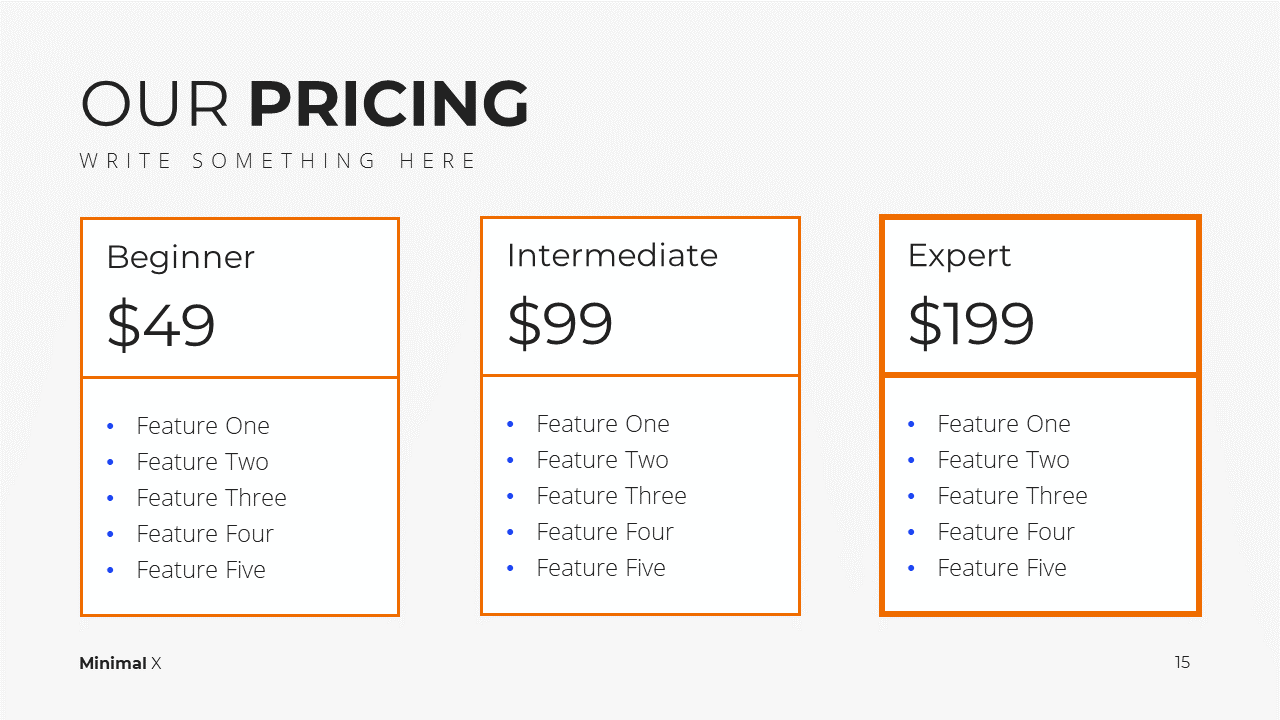Click Feature Three in Beginner card
The width and height of the screenshot is (1280, 720).
211,498
